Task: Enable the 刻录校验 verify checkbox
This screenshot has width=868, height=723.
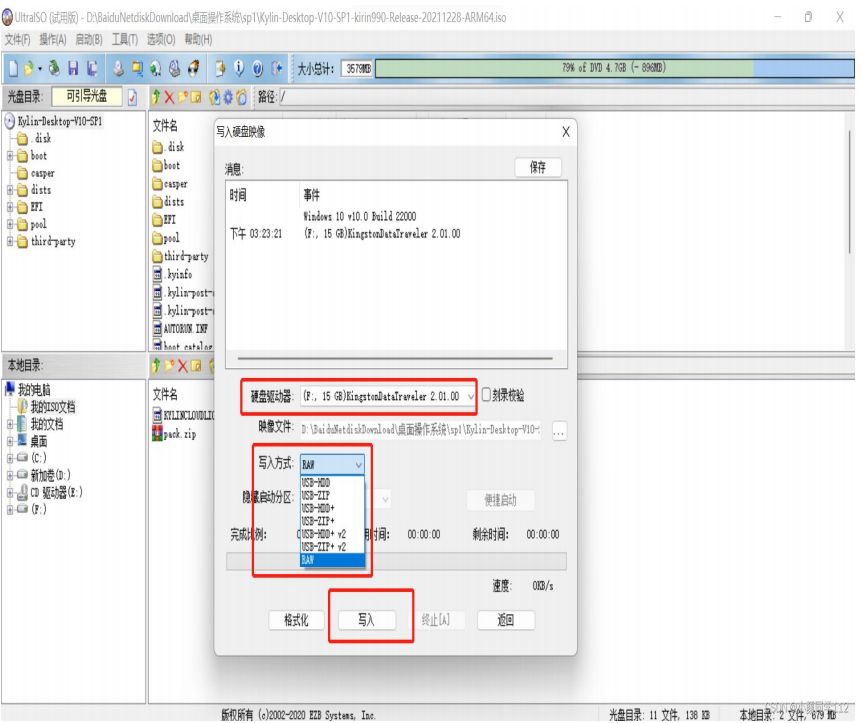Action: coord(487,395)
